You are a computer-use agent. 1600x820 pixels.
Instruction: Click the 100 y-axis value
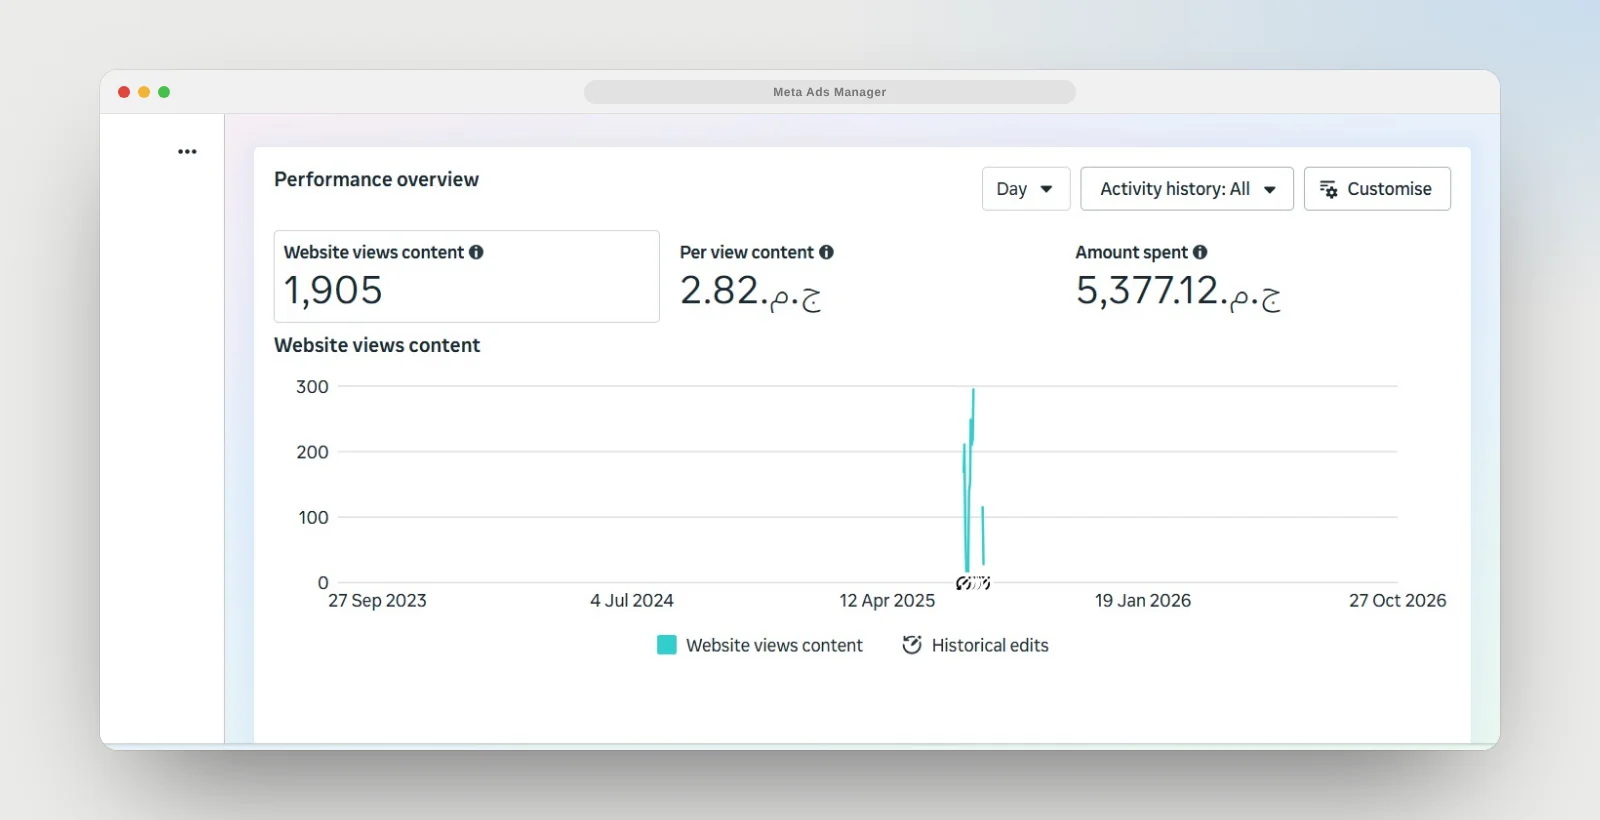[313, 518]
